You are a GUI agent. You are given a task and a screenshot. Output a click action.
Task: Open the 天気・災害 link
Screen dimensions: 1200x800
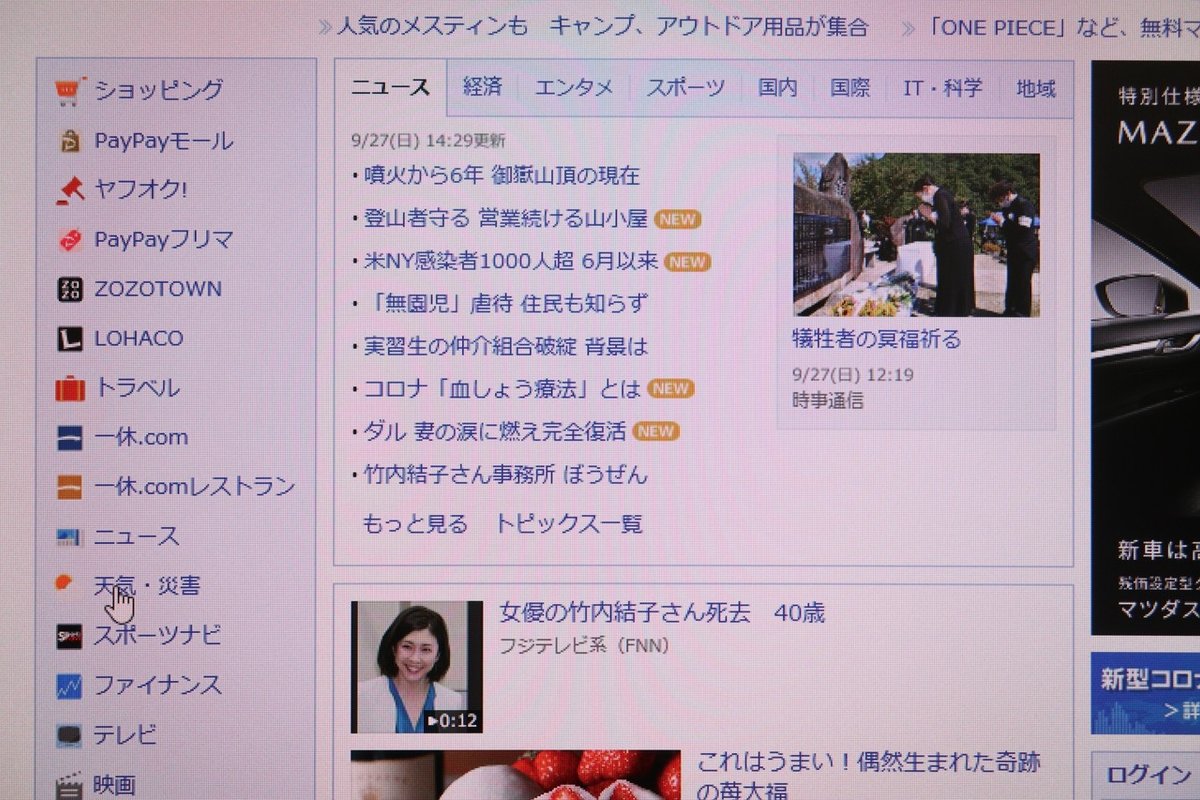coord(147,586)
